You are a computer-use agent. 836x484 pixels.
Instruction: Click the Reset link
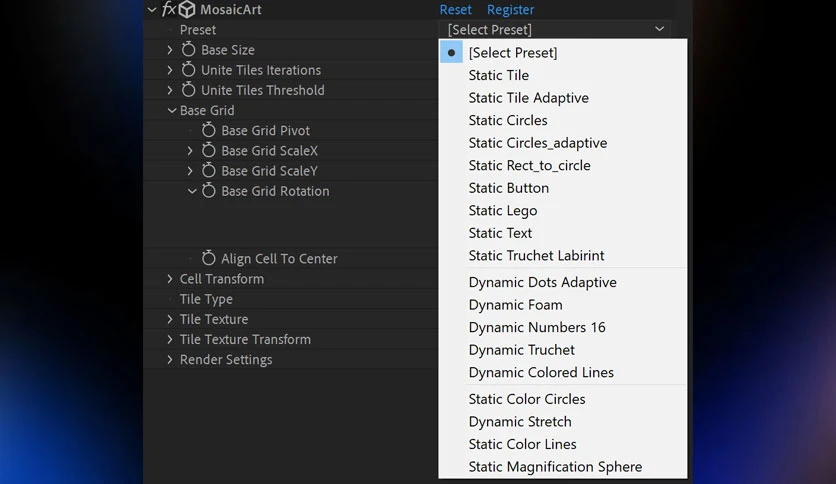click(455, 10)
